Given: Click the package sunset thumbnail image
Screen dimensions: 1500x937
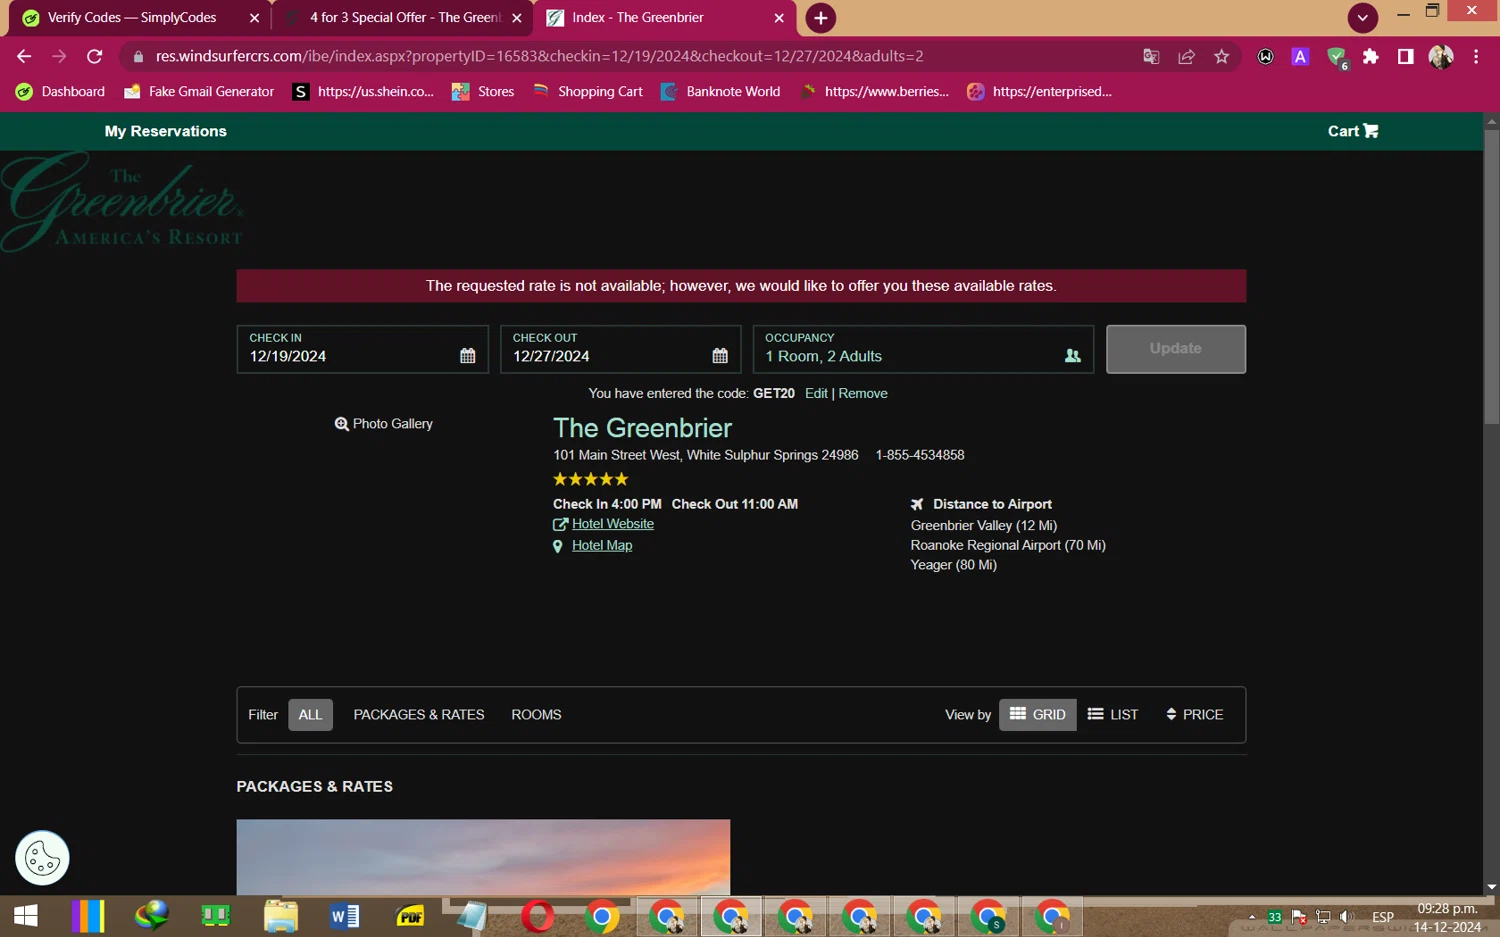Looking at the screenshot, I should (x=483, y=857).
